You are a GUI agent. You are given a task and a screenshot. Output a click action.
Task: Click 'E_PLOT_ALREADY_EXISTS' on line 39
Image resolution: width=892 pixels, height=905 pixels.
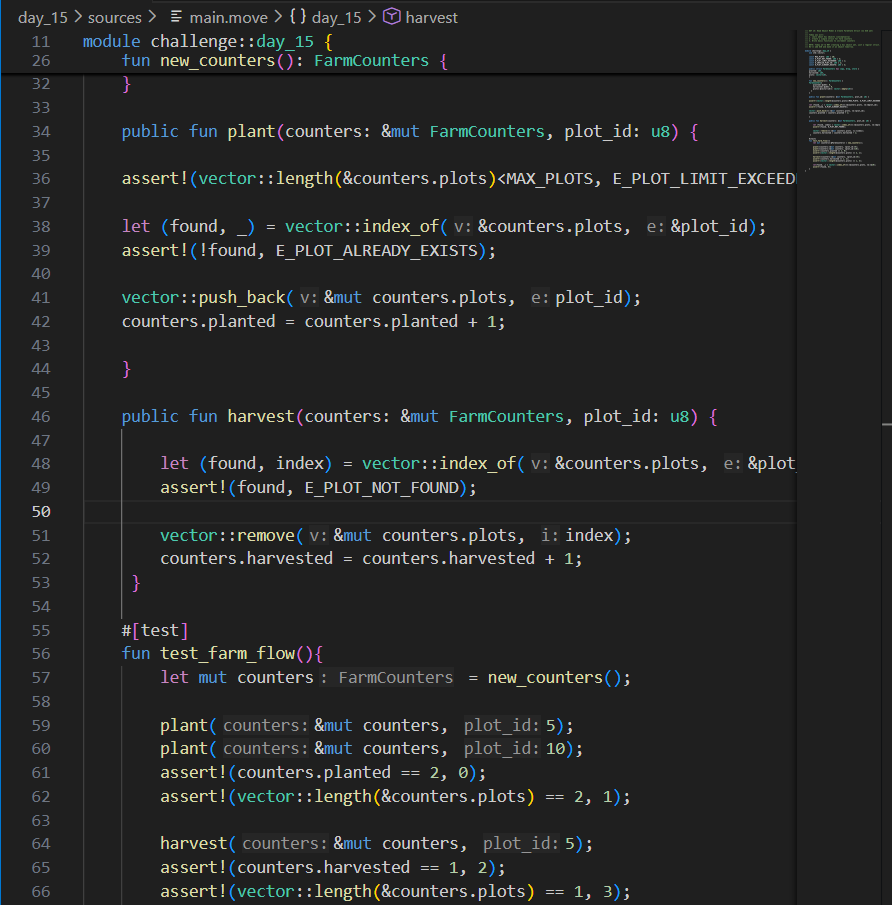tap(376, 250)
